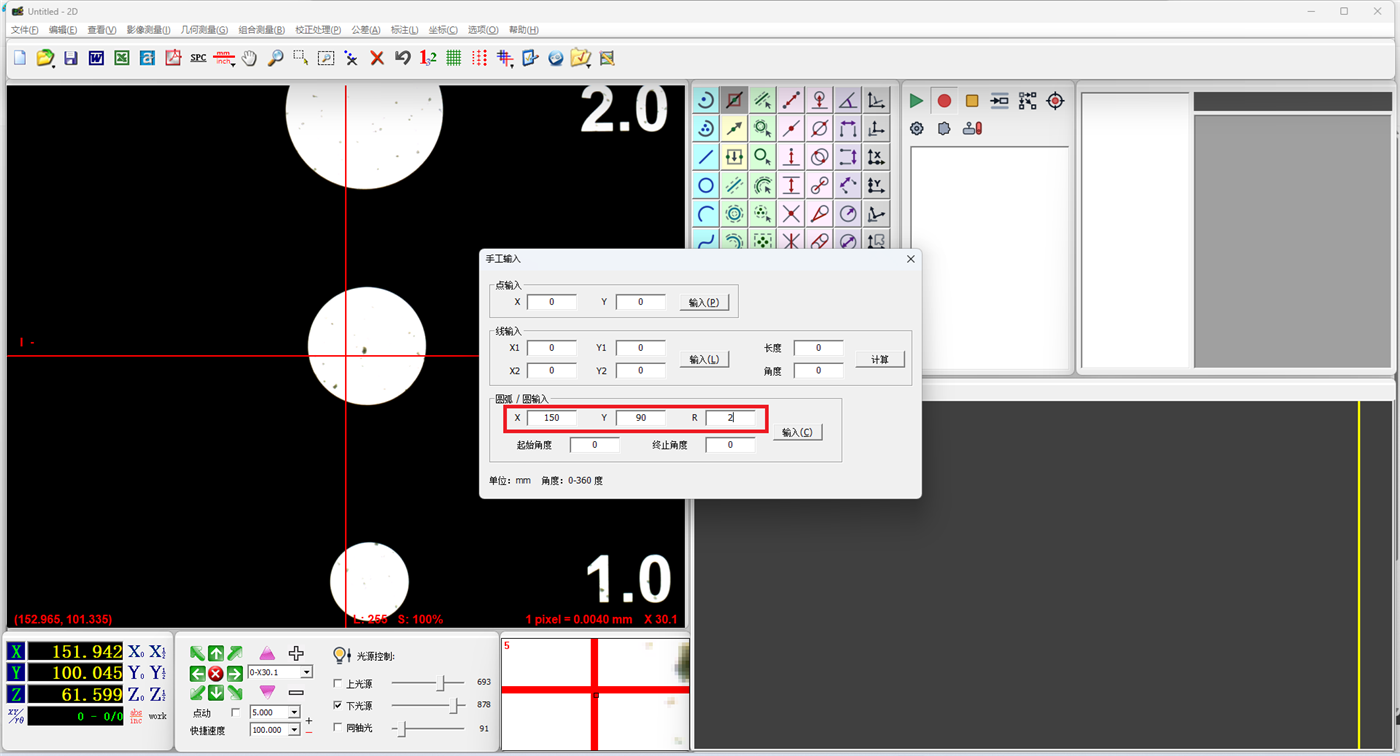Open the 坐标(C) menu
This screenshot has width=1400, height=756.
coord(443,30)
